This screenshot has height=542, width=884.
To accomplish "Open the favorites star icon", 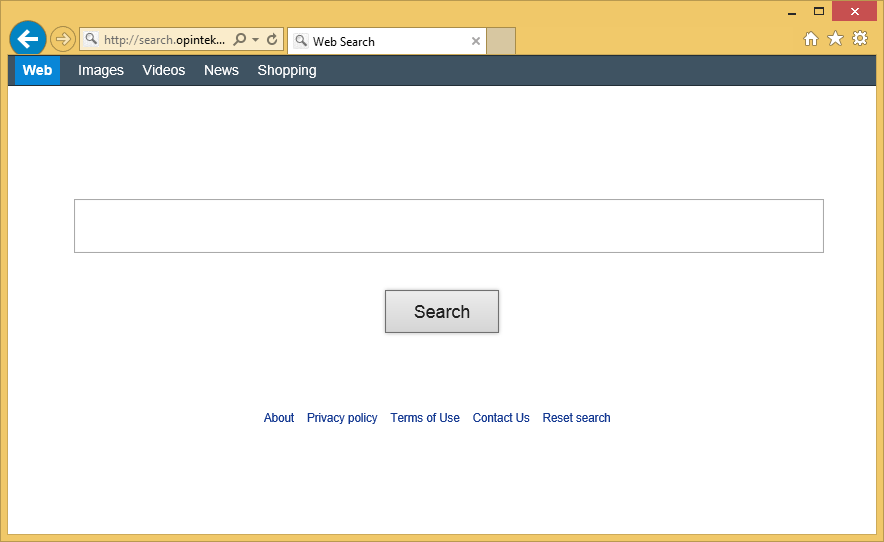I will coord(835,39).
